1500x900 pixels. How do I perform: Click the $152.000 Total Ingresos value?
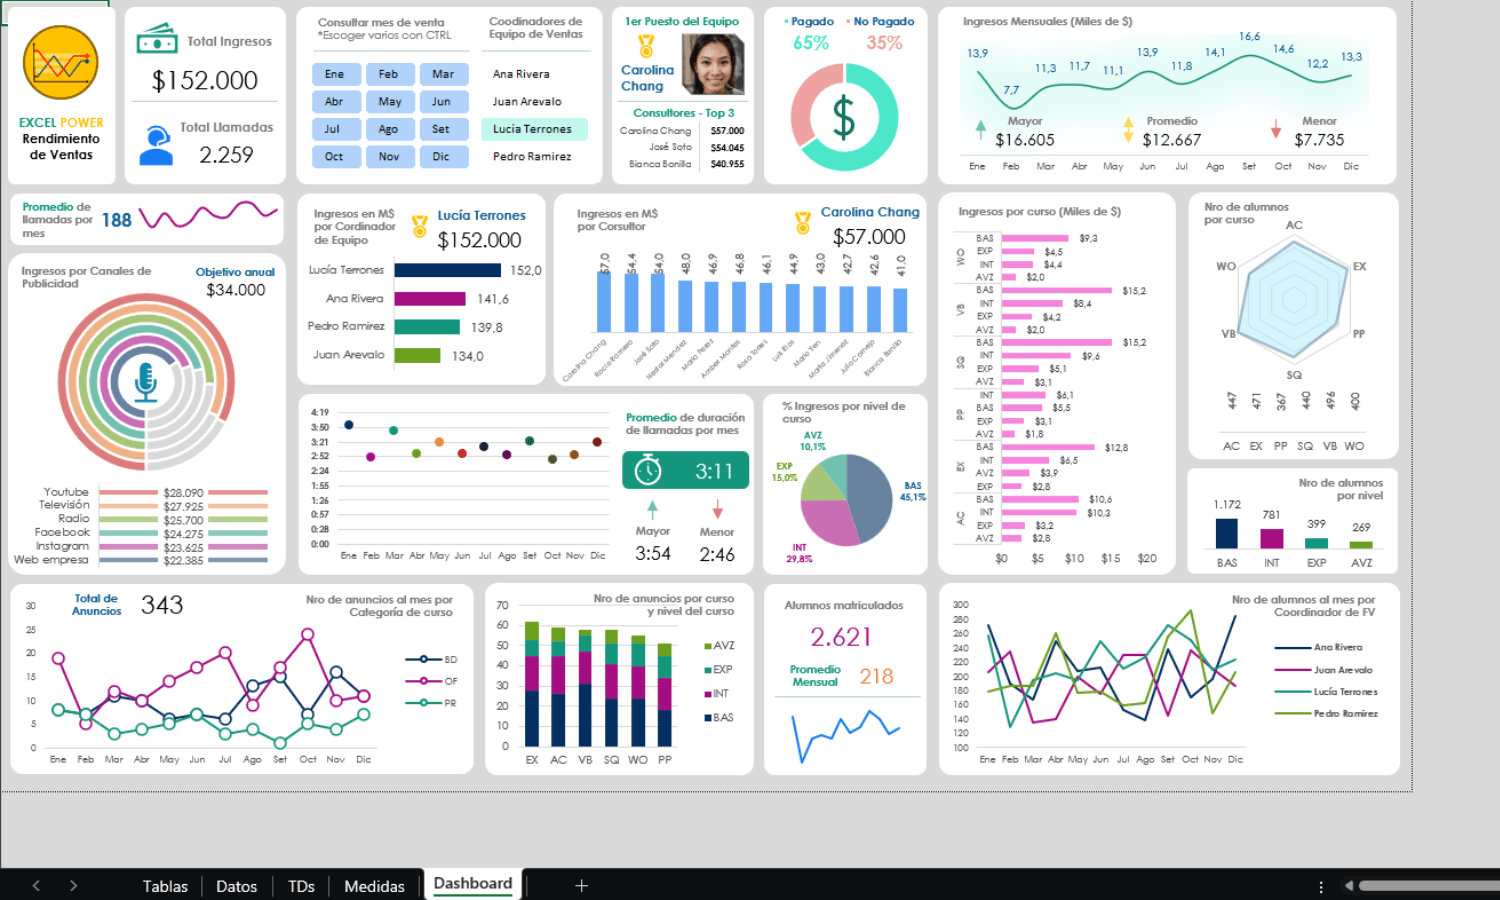[205, 81]
